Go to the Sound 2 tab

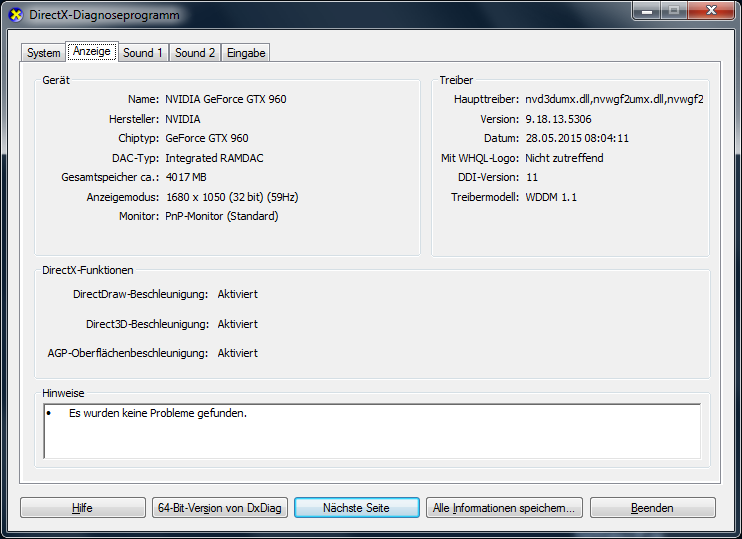195,53
